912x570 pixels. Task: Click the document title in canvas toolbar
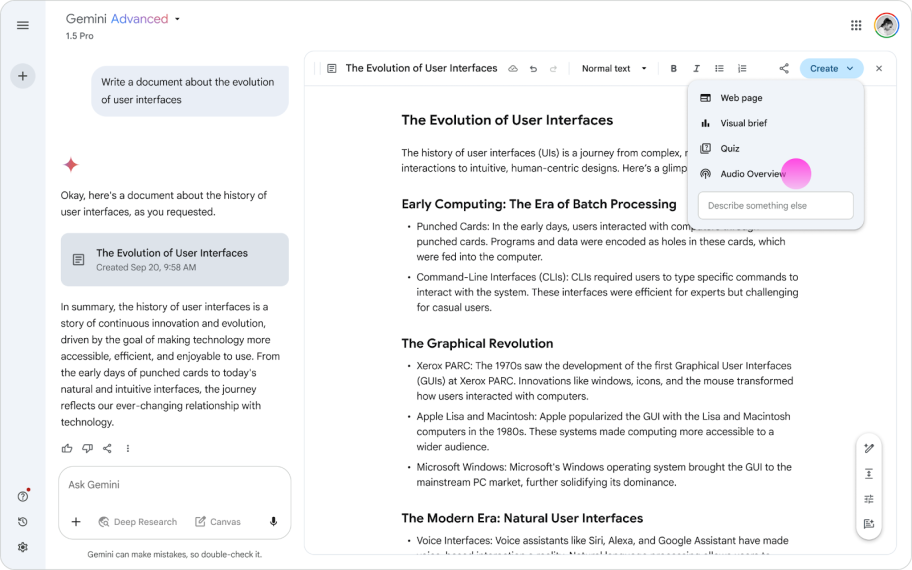click(421, 68)
